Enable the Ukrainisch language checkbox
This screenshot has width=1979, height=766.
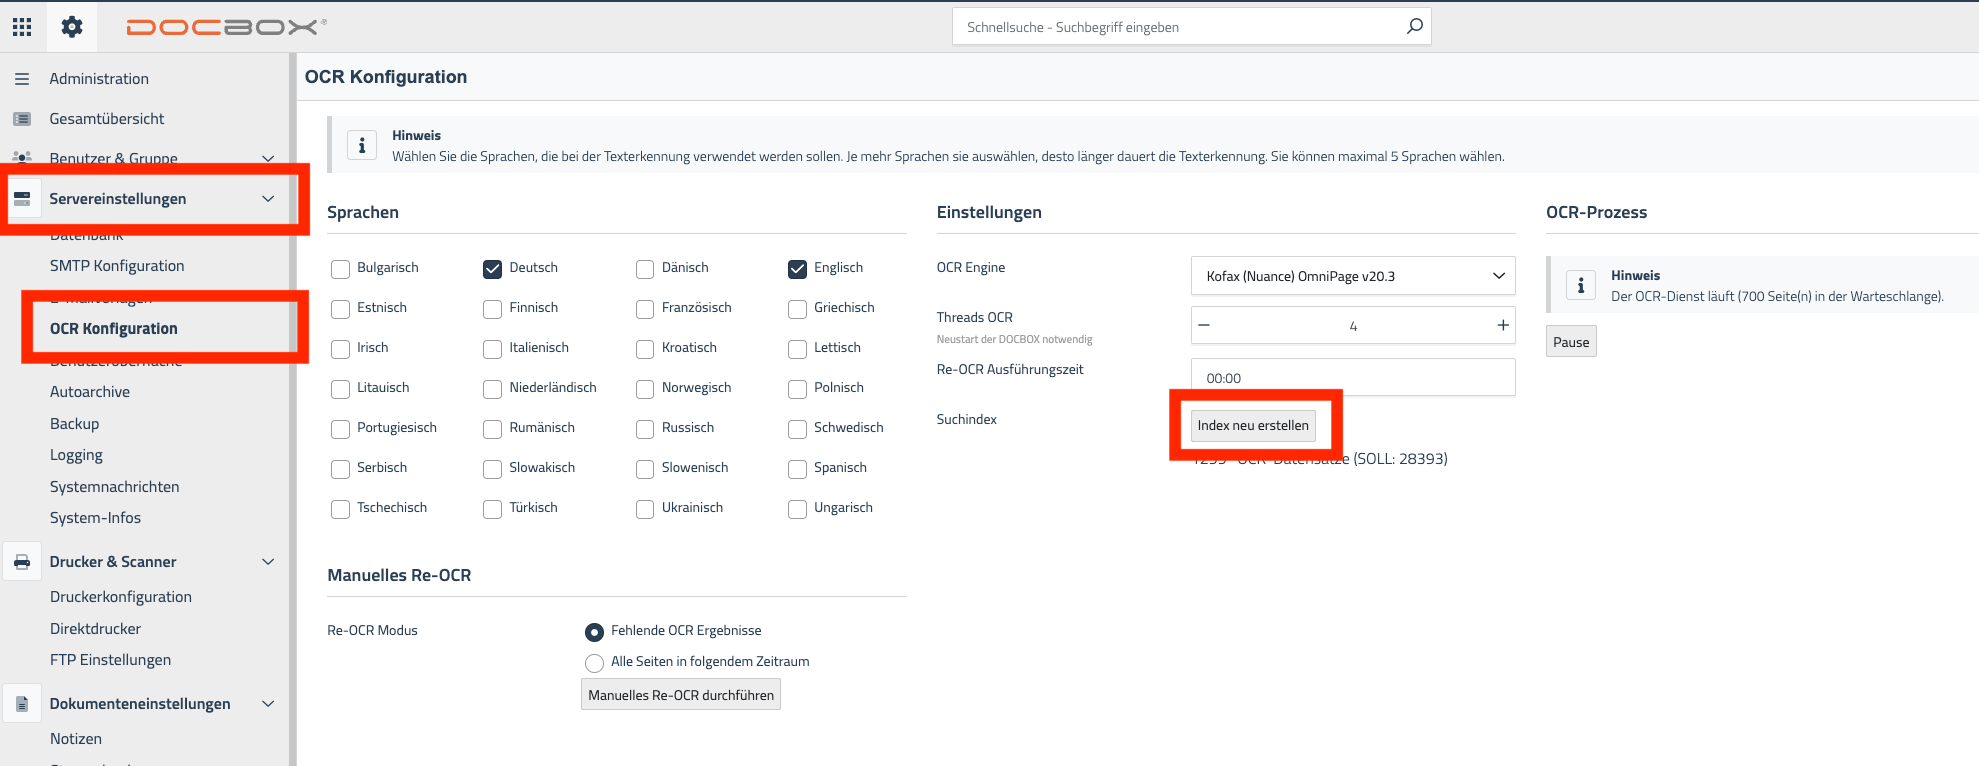click(x=645, y=509)
